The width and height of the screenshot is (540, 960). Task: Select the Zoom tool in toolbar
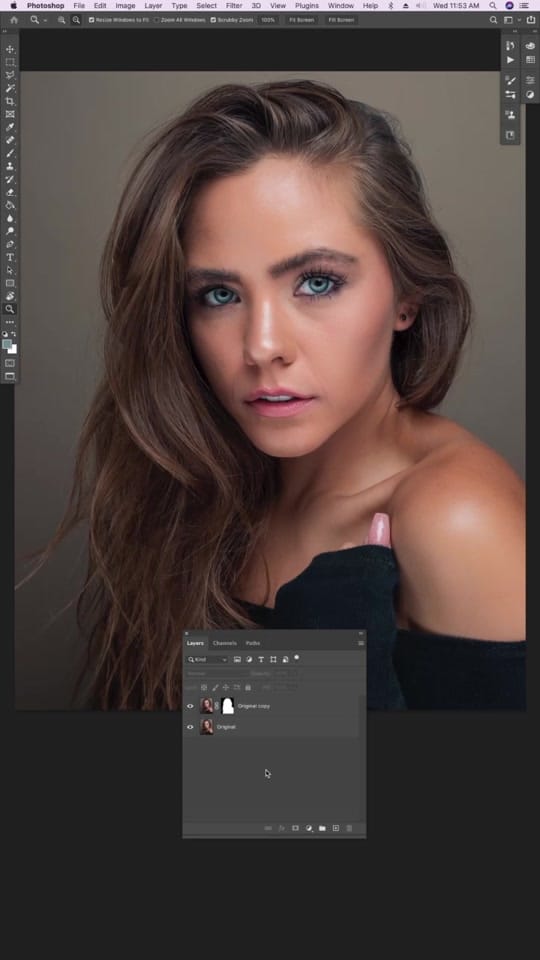[x=10, y=309]
